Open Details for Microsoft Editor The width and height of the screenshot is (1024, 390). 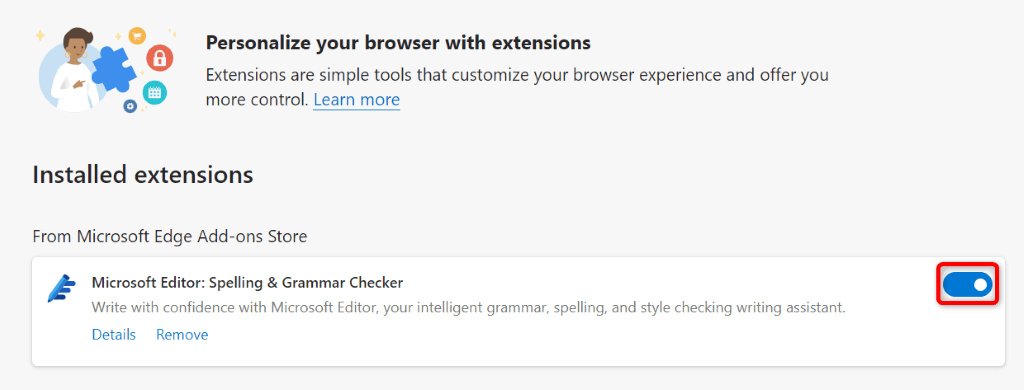click(114, 335)
